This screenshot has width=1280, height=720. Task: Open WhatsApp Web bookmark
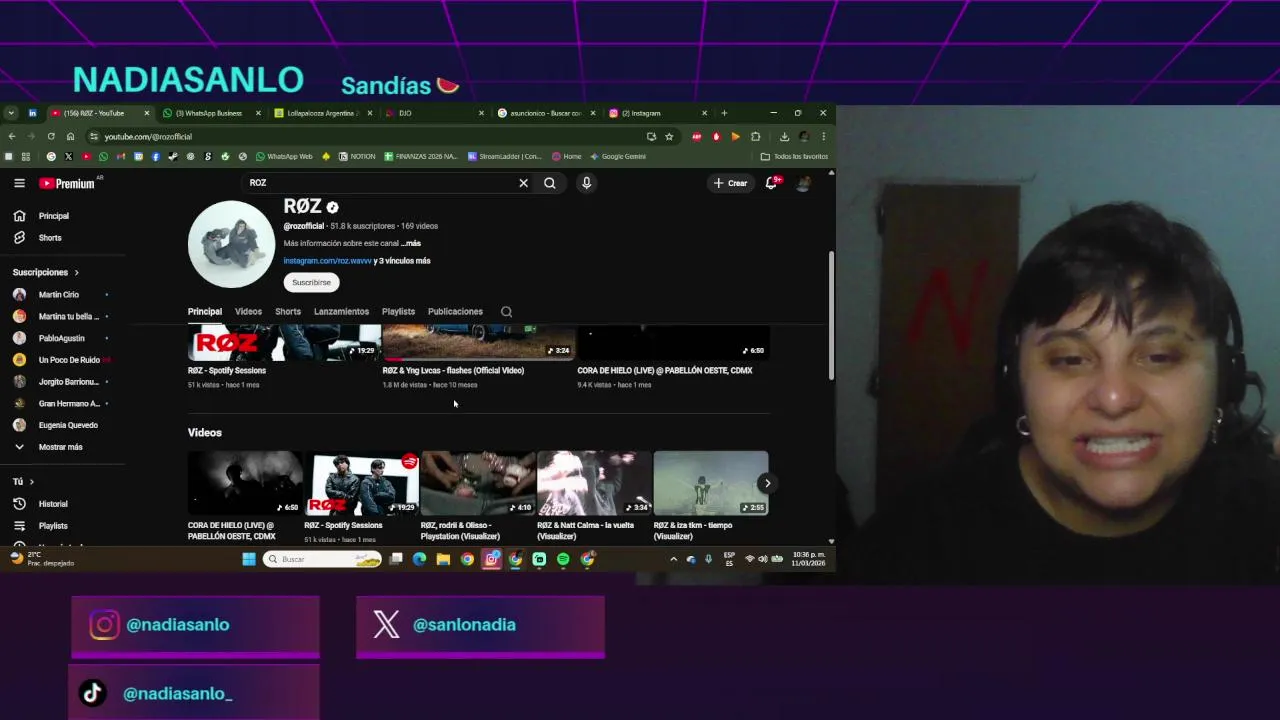pos(284,156)
